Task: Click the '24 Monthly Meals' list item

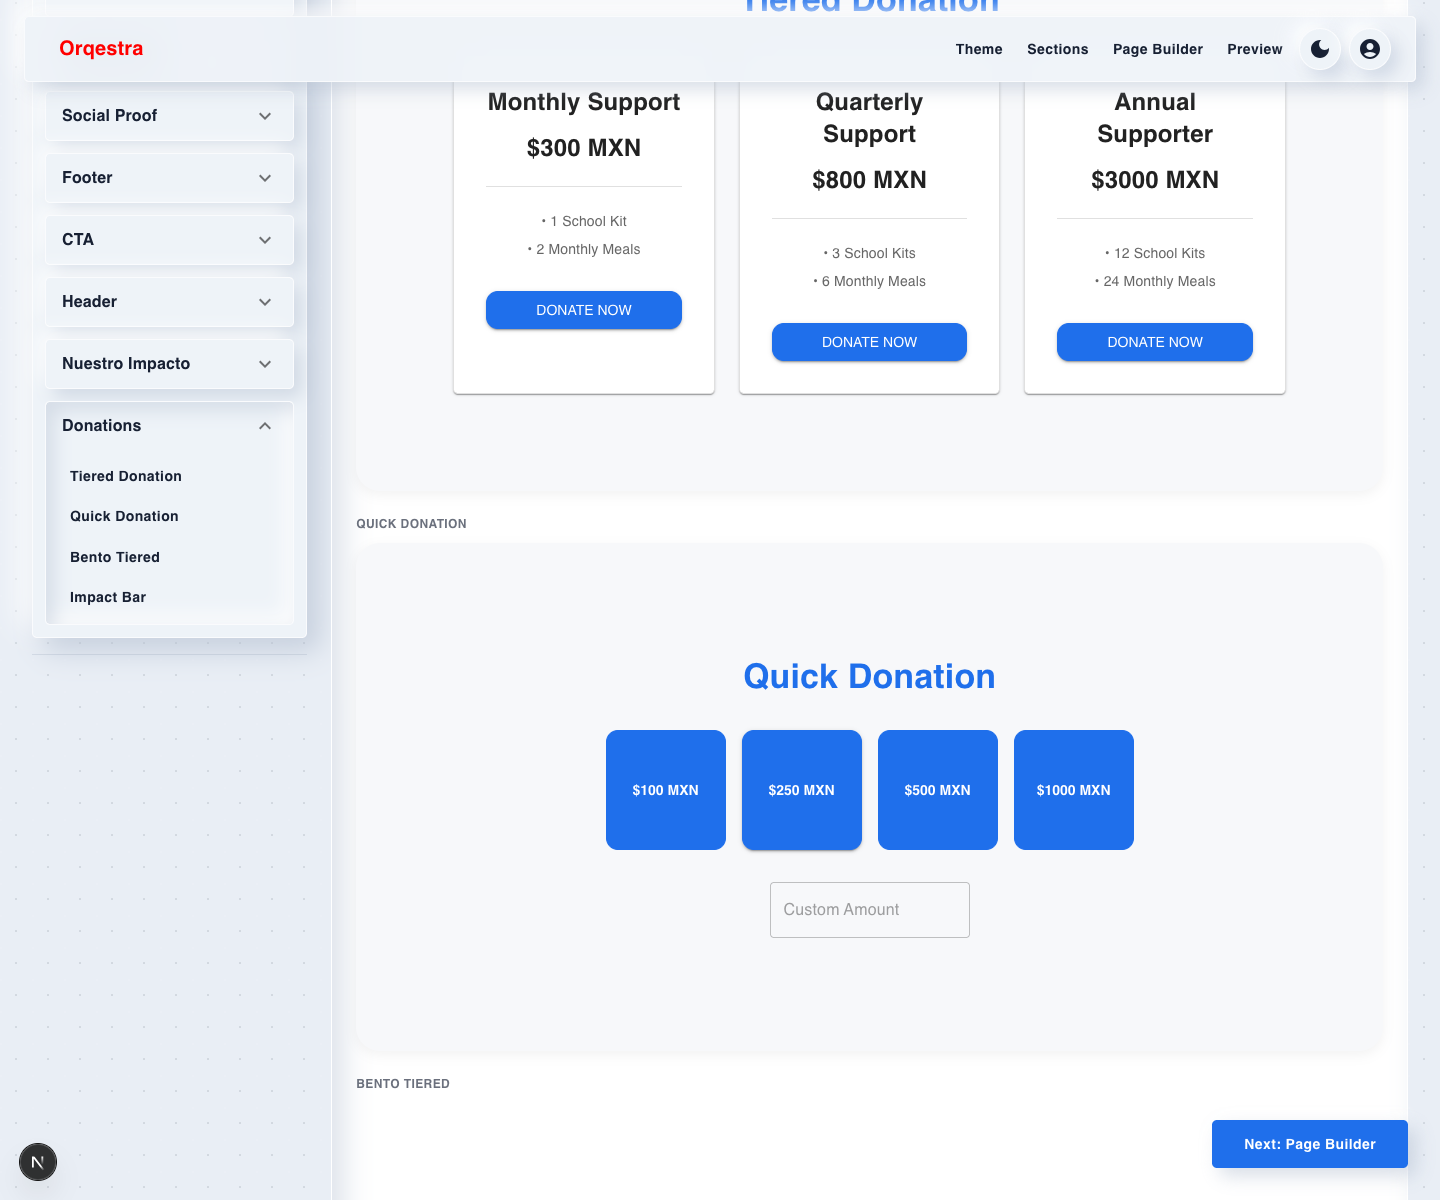Action: pyautogui.click(x=1155, y=281)
